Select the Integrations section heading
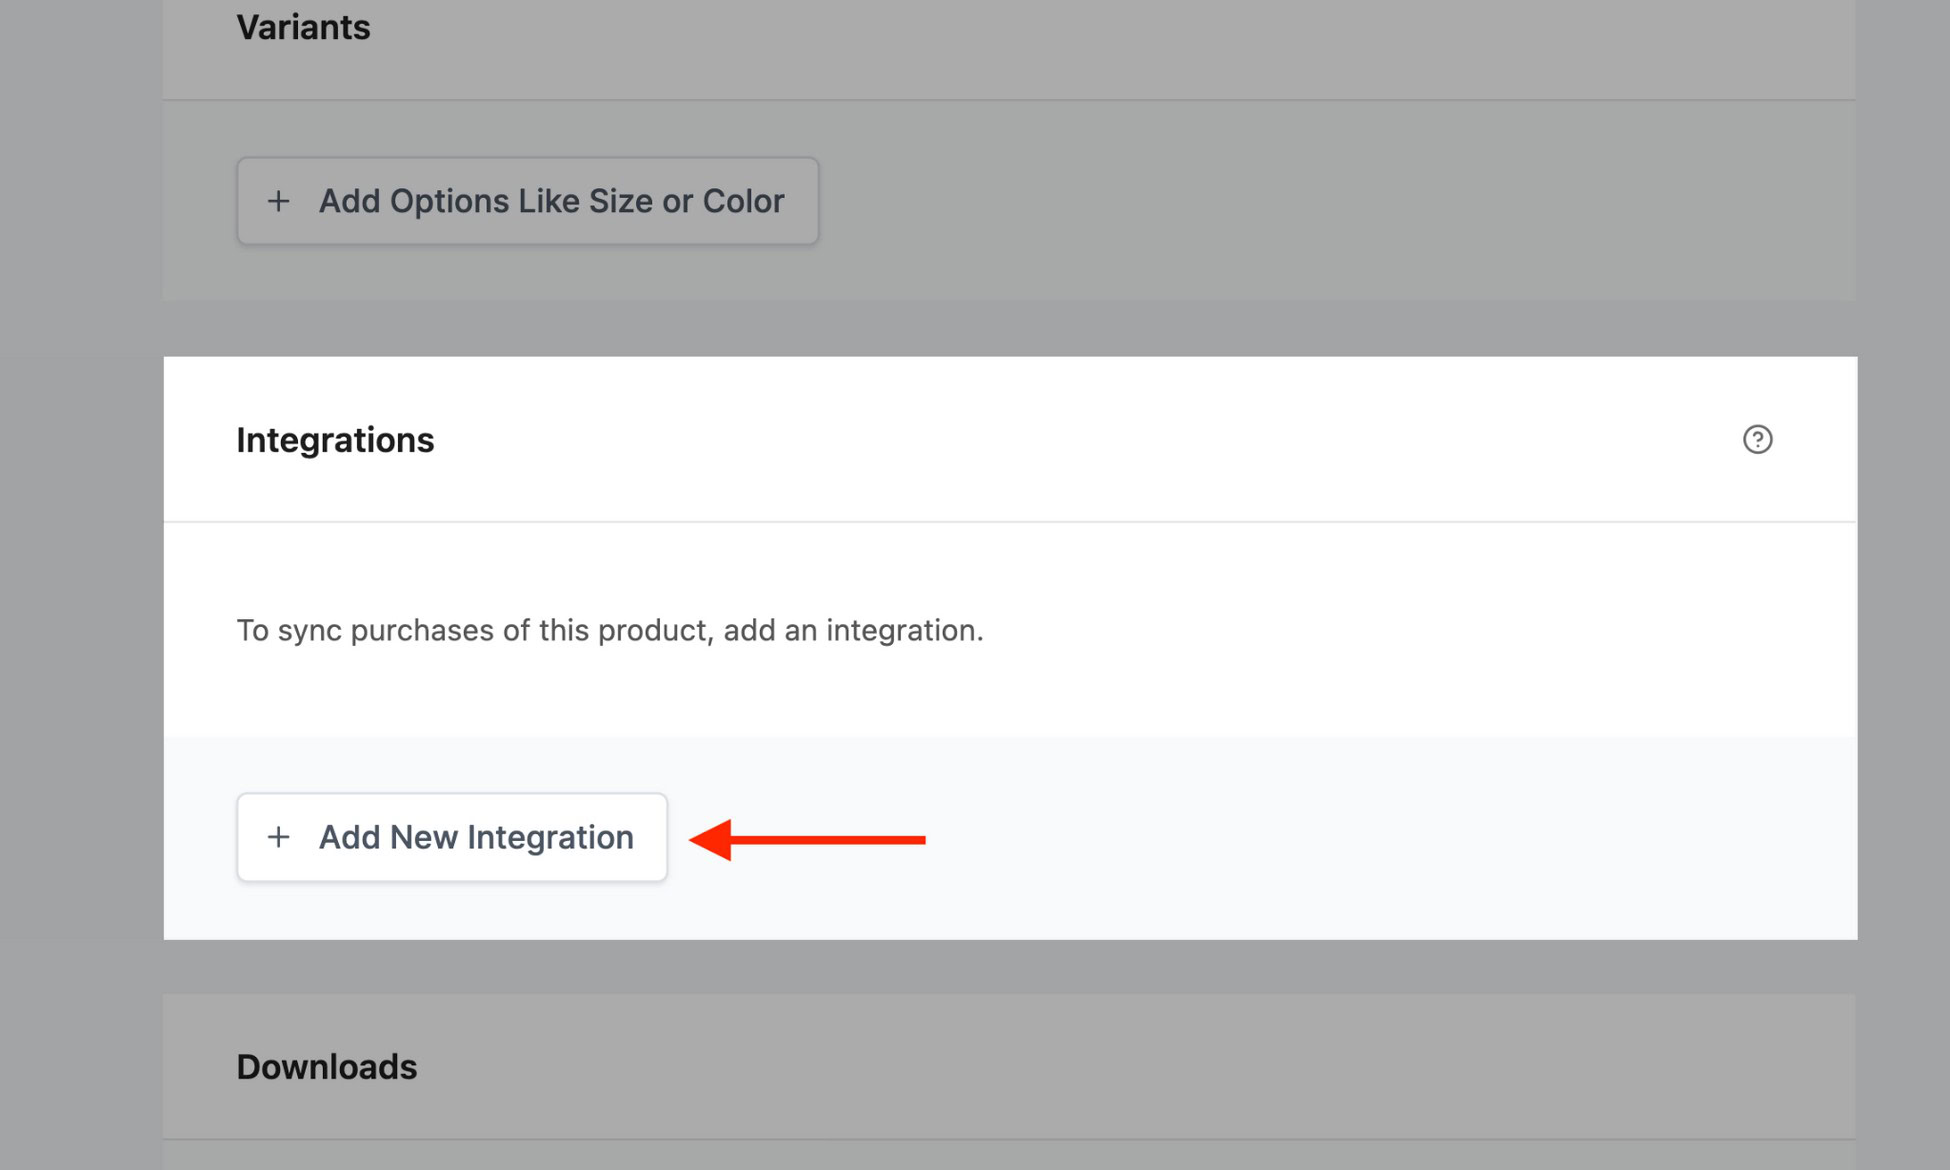 pyautogui.click(x=335, y=440)
